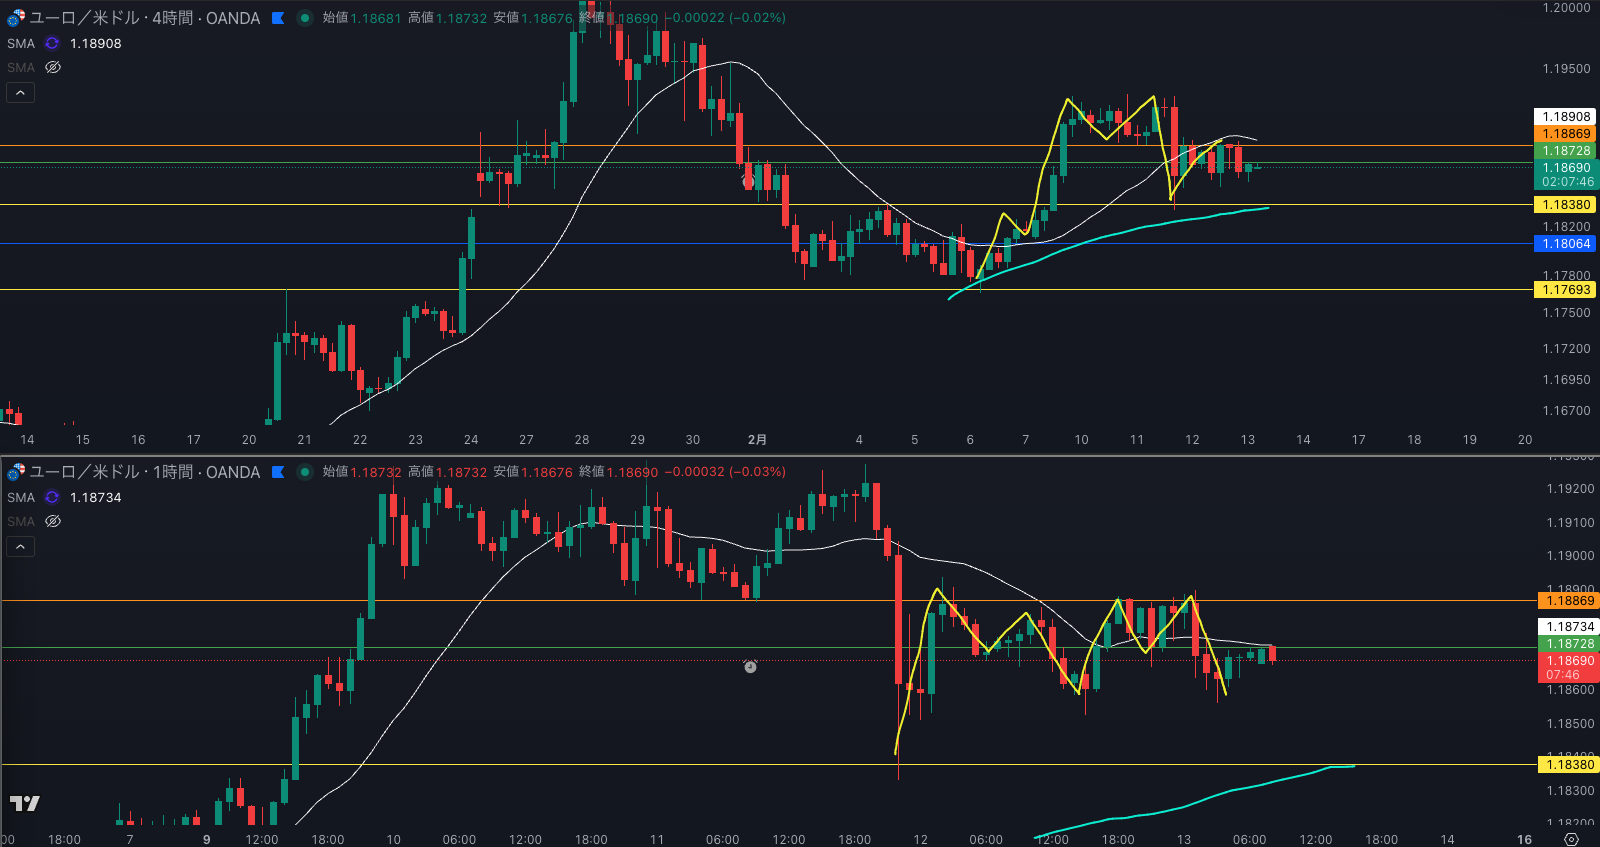Screen dimensions: 1600x847
Task: Click the purple SMA refresh icon on the 1-hour chart
Action: [52, 498]
